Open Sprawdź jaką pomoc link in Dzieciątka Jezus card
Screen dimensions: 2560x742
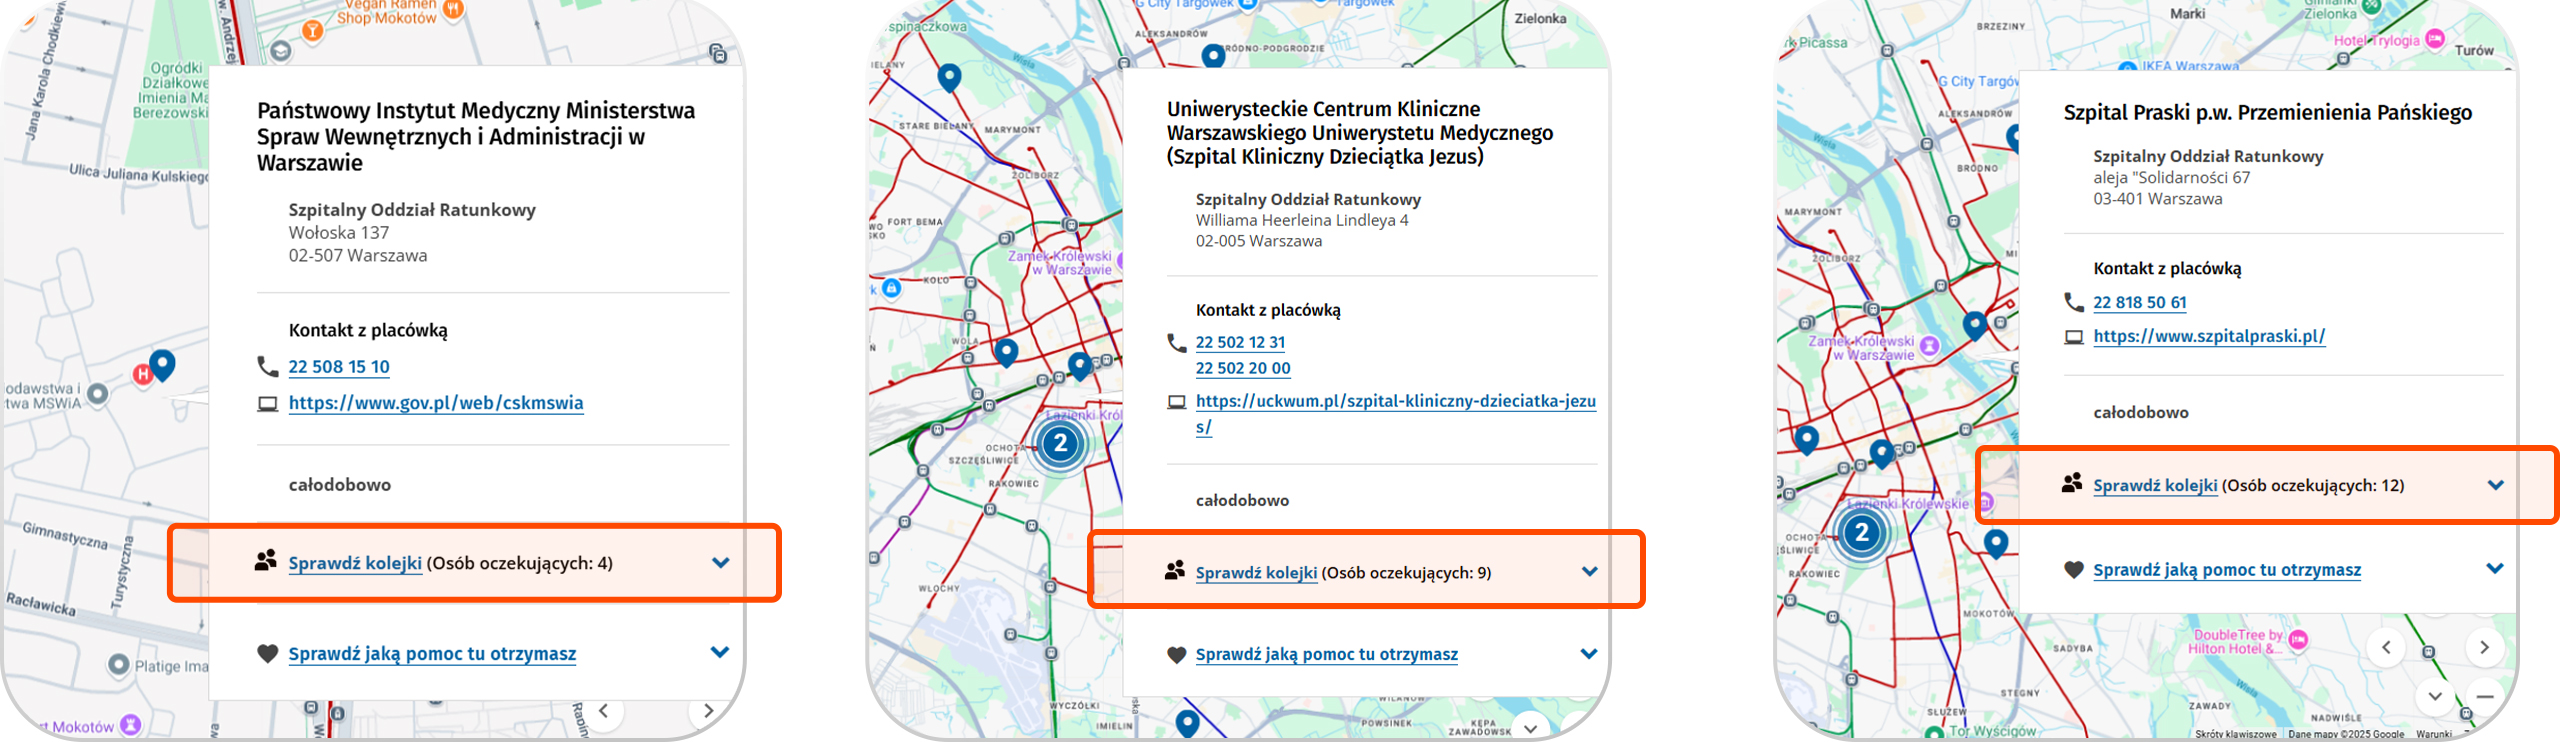tap(1326, 654)
